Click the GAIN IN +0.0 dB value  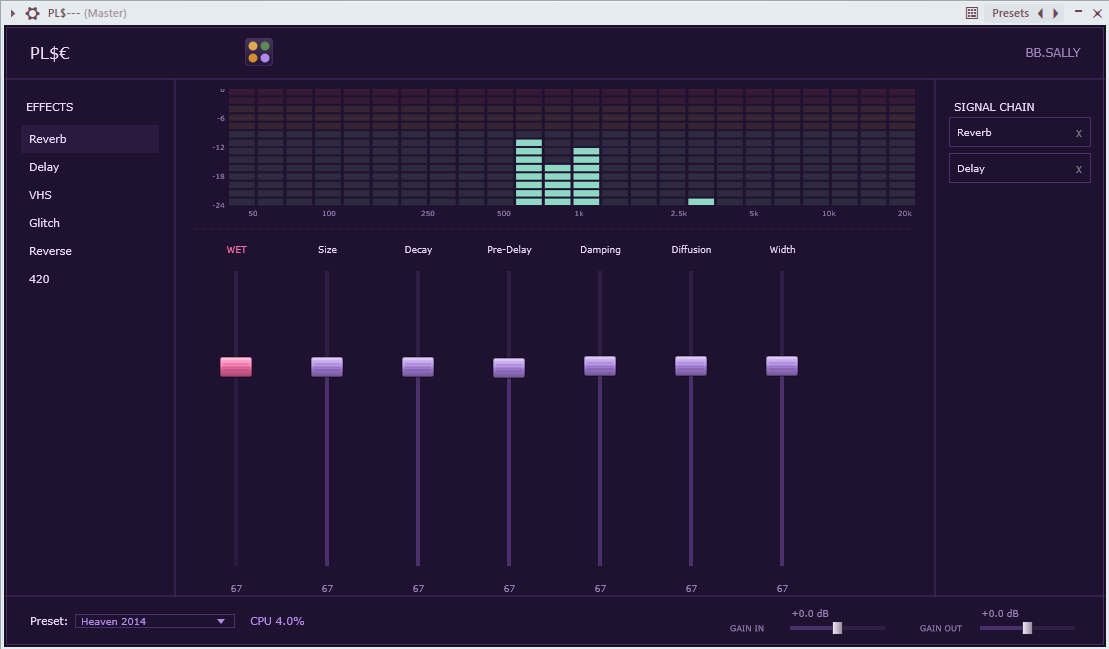coord(810,614)
